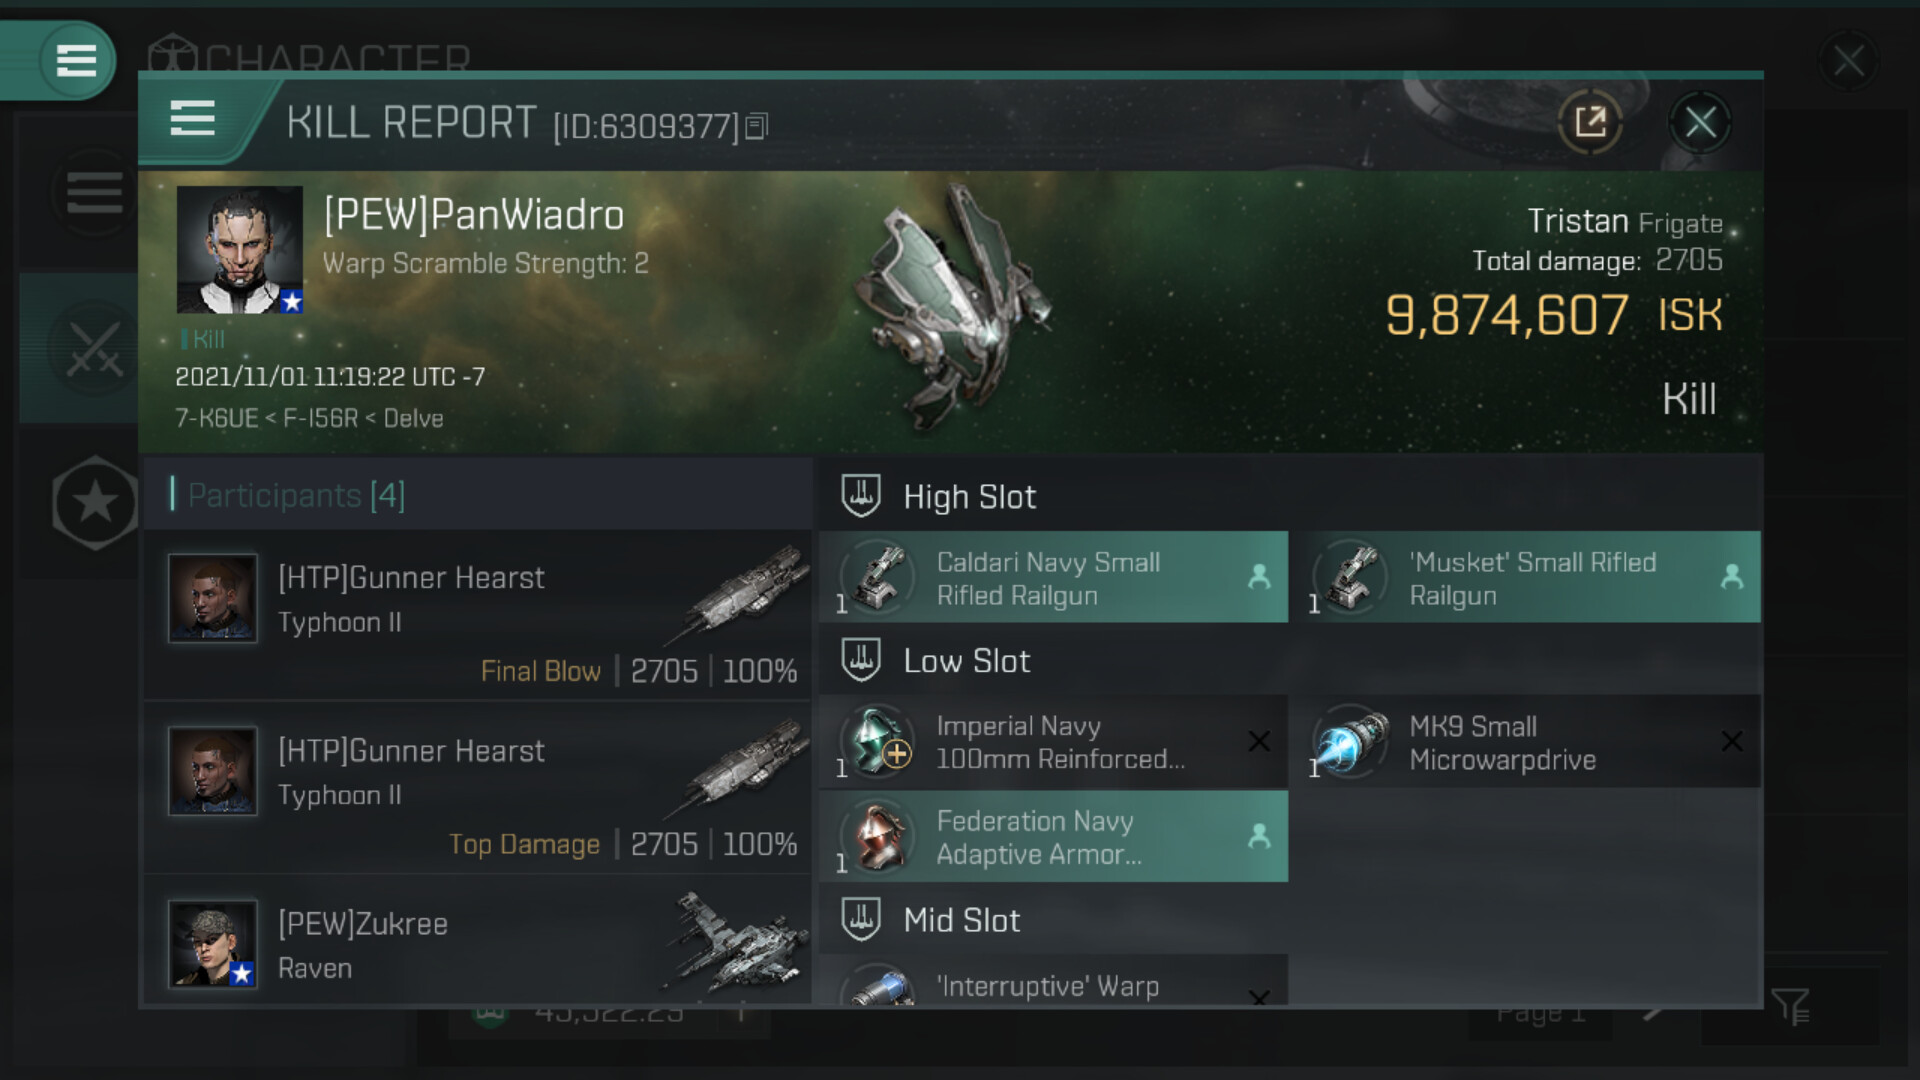
Task: Open the Kill Report menu icon
Action: point(192,119)
